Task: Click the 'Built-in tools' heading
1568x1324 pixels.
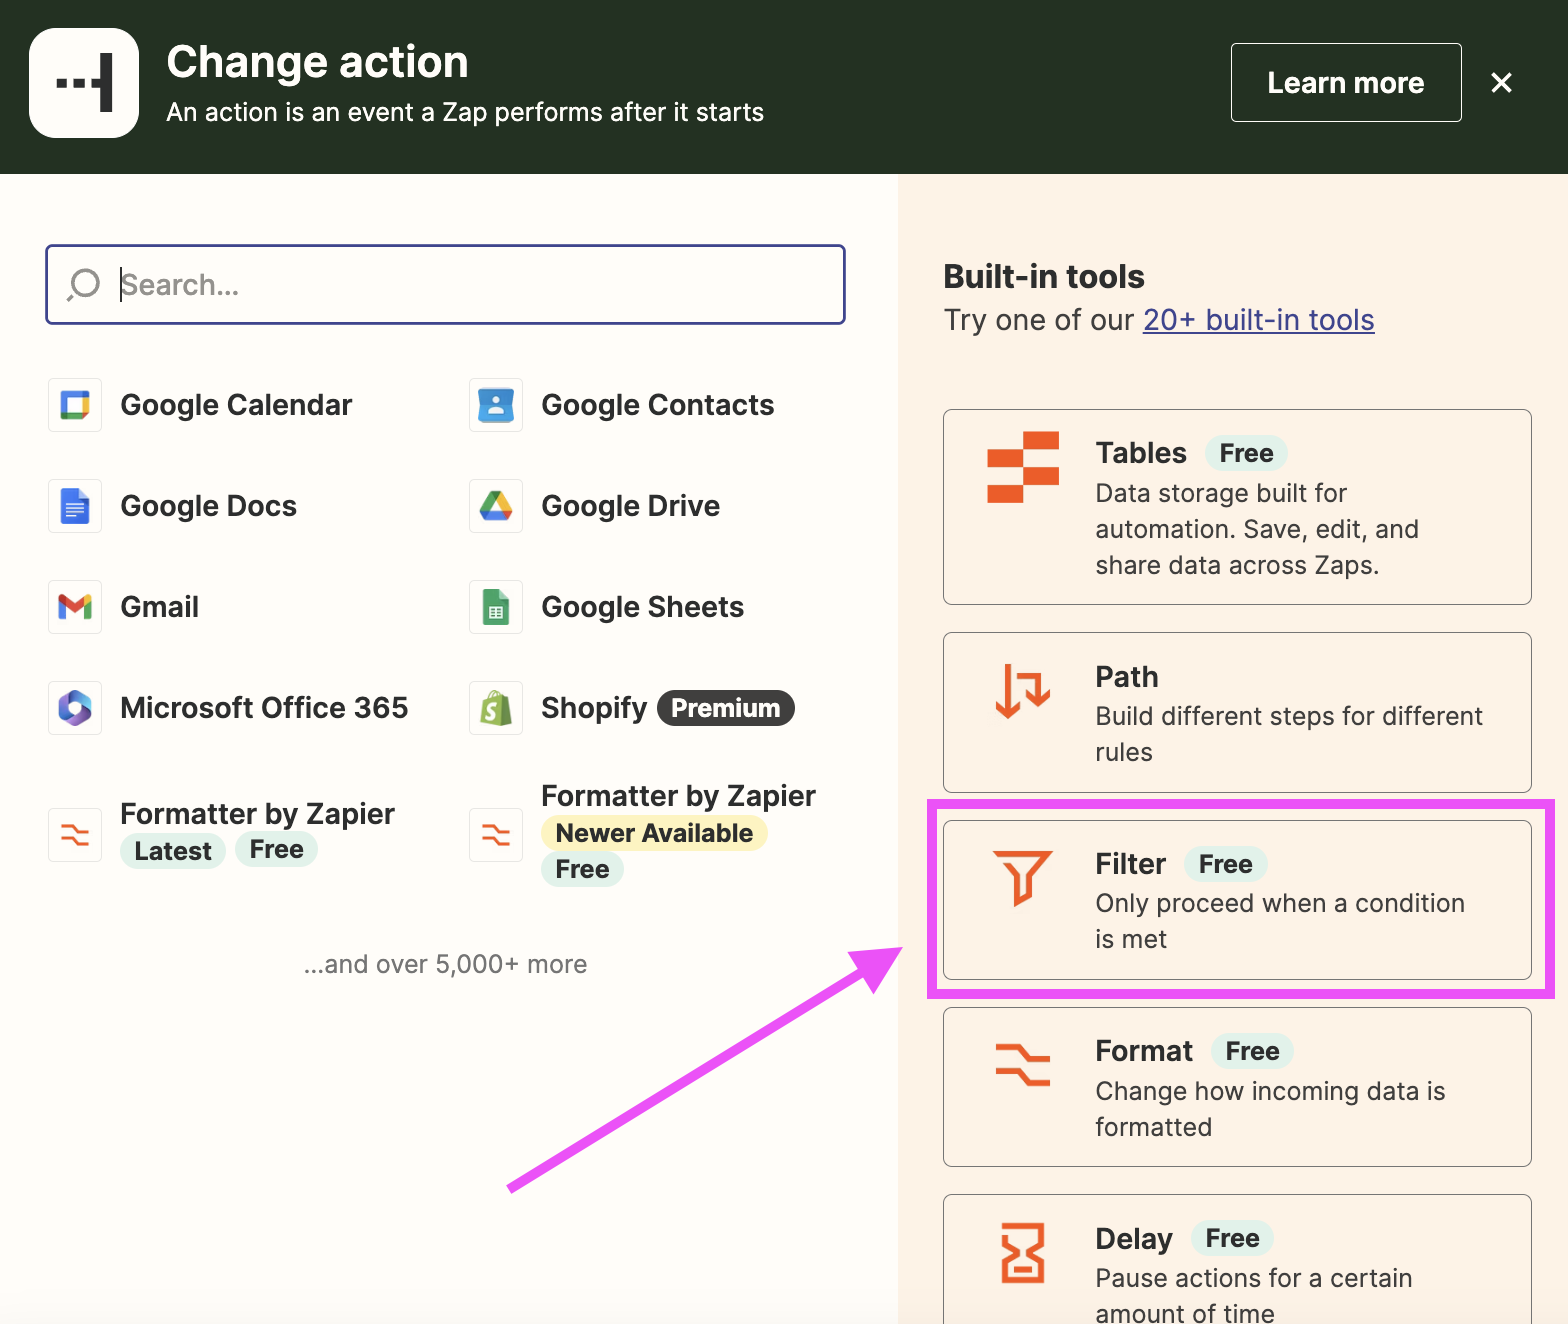Action: [x=1044, y=277]
